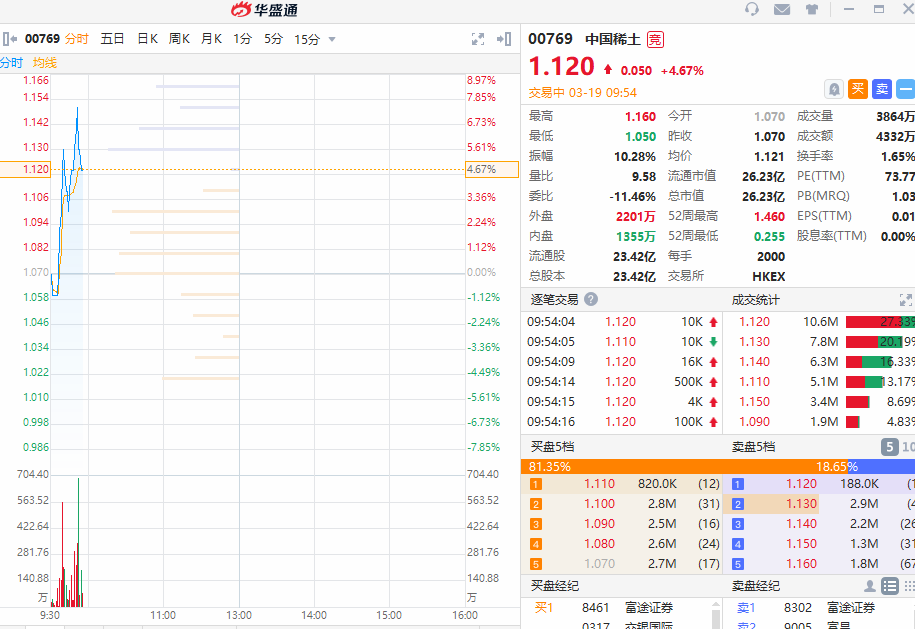Select the 日K daily candlestick tab
Image resolution: width=915 pixels, height=629 pixels.
pyautogui.click(x=147, y=39)
